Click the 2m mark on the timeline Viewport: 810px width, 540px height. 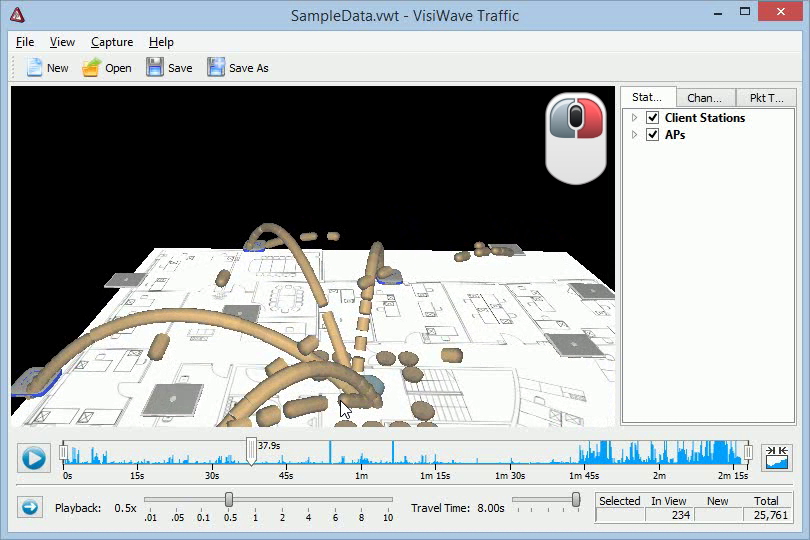(x=659, y=475)
